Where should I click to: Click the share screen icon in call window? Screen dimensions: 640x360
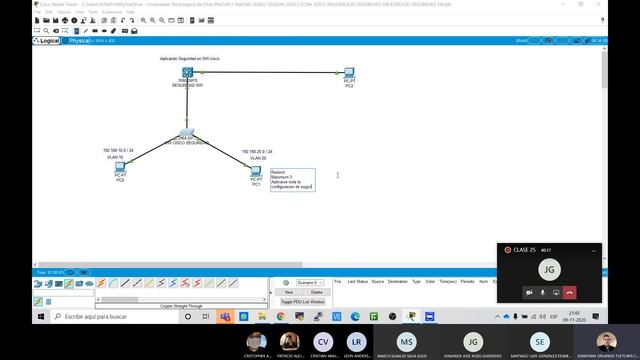(556, 293)
